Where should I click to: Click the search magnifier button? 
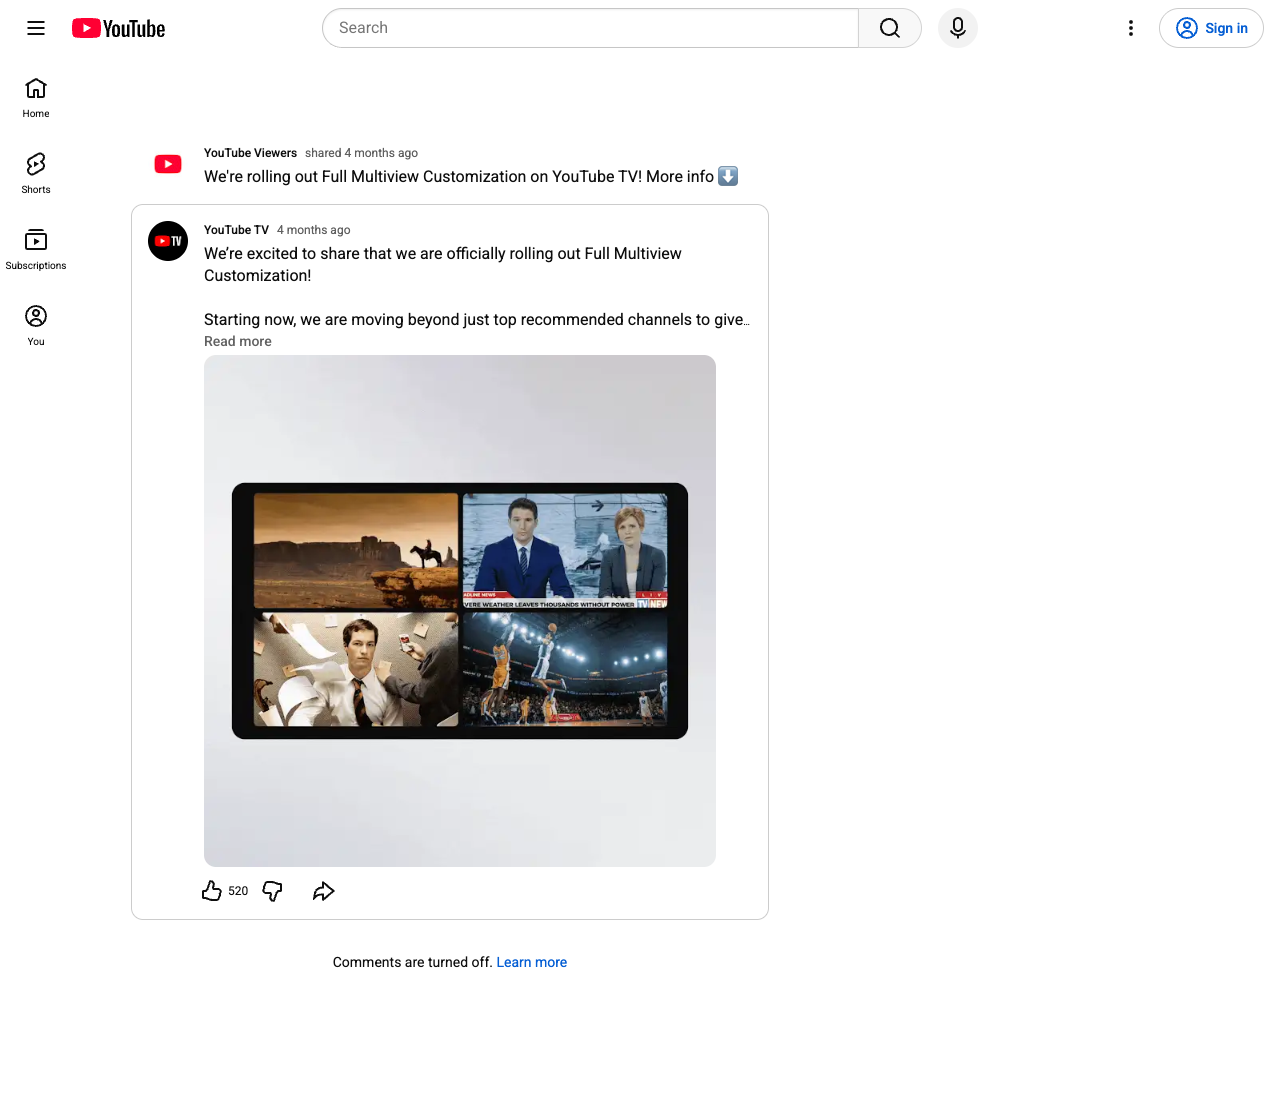890,28
